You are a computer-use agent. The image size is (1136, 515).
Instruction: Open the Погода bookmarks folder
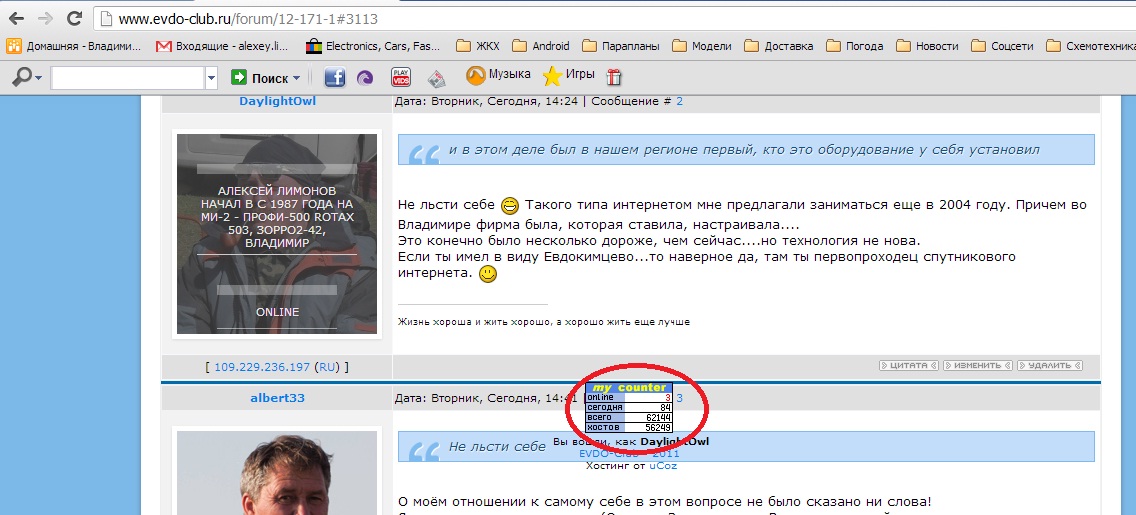click(855, 46)
